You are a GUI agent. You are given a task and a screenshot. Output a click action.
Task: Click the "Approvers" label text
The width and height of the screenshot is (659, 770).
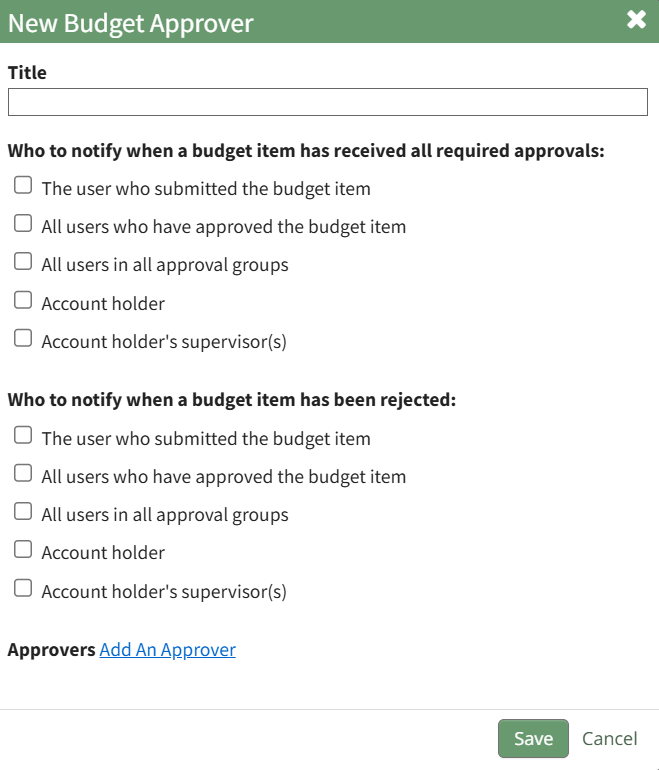(51, 650)
